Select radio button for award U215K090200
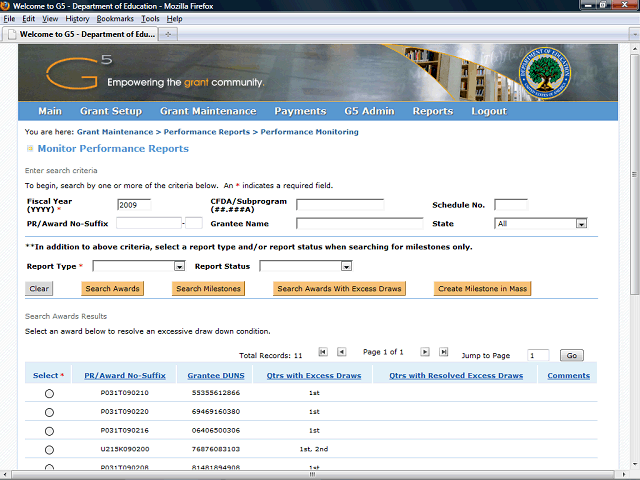 [49, 450]
